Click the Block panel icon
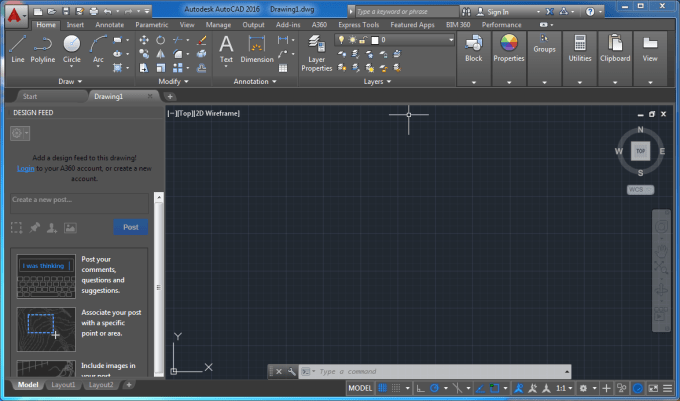680x401 pixels. pyautogui.click(x=474, y=49)
